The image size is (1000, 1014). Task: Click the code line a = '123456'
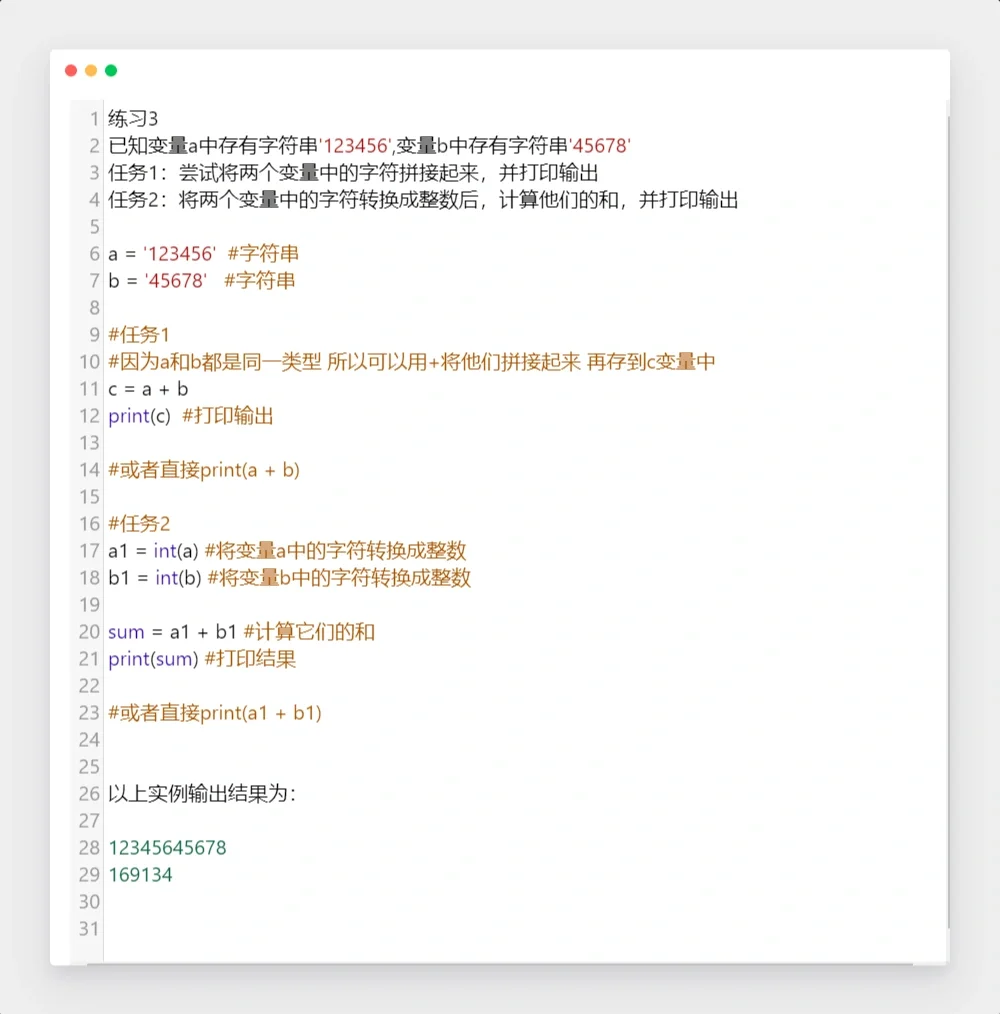click(162, 254)
